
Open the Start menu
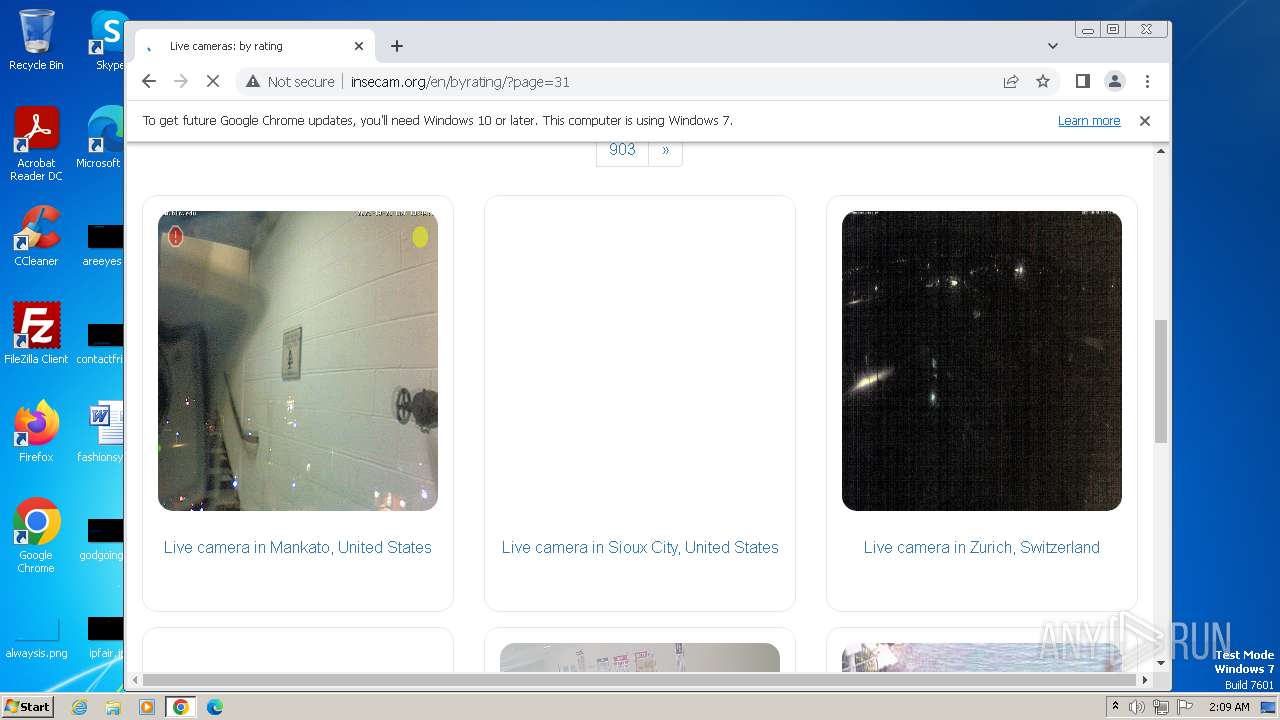(x=28, y=706)
